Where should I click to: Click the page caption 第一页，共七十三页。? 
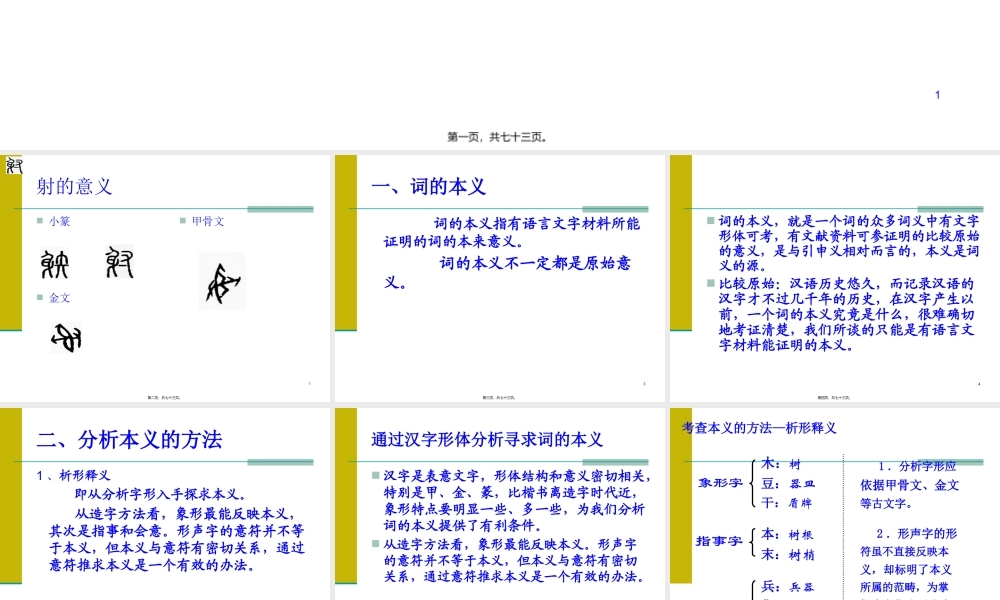coord(497,137)
